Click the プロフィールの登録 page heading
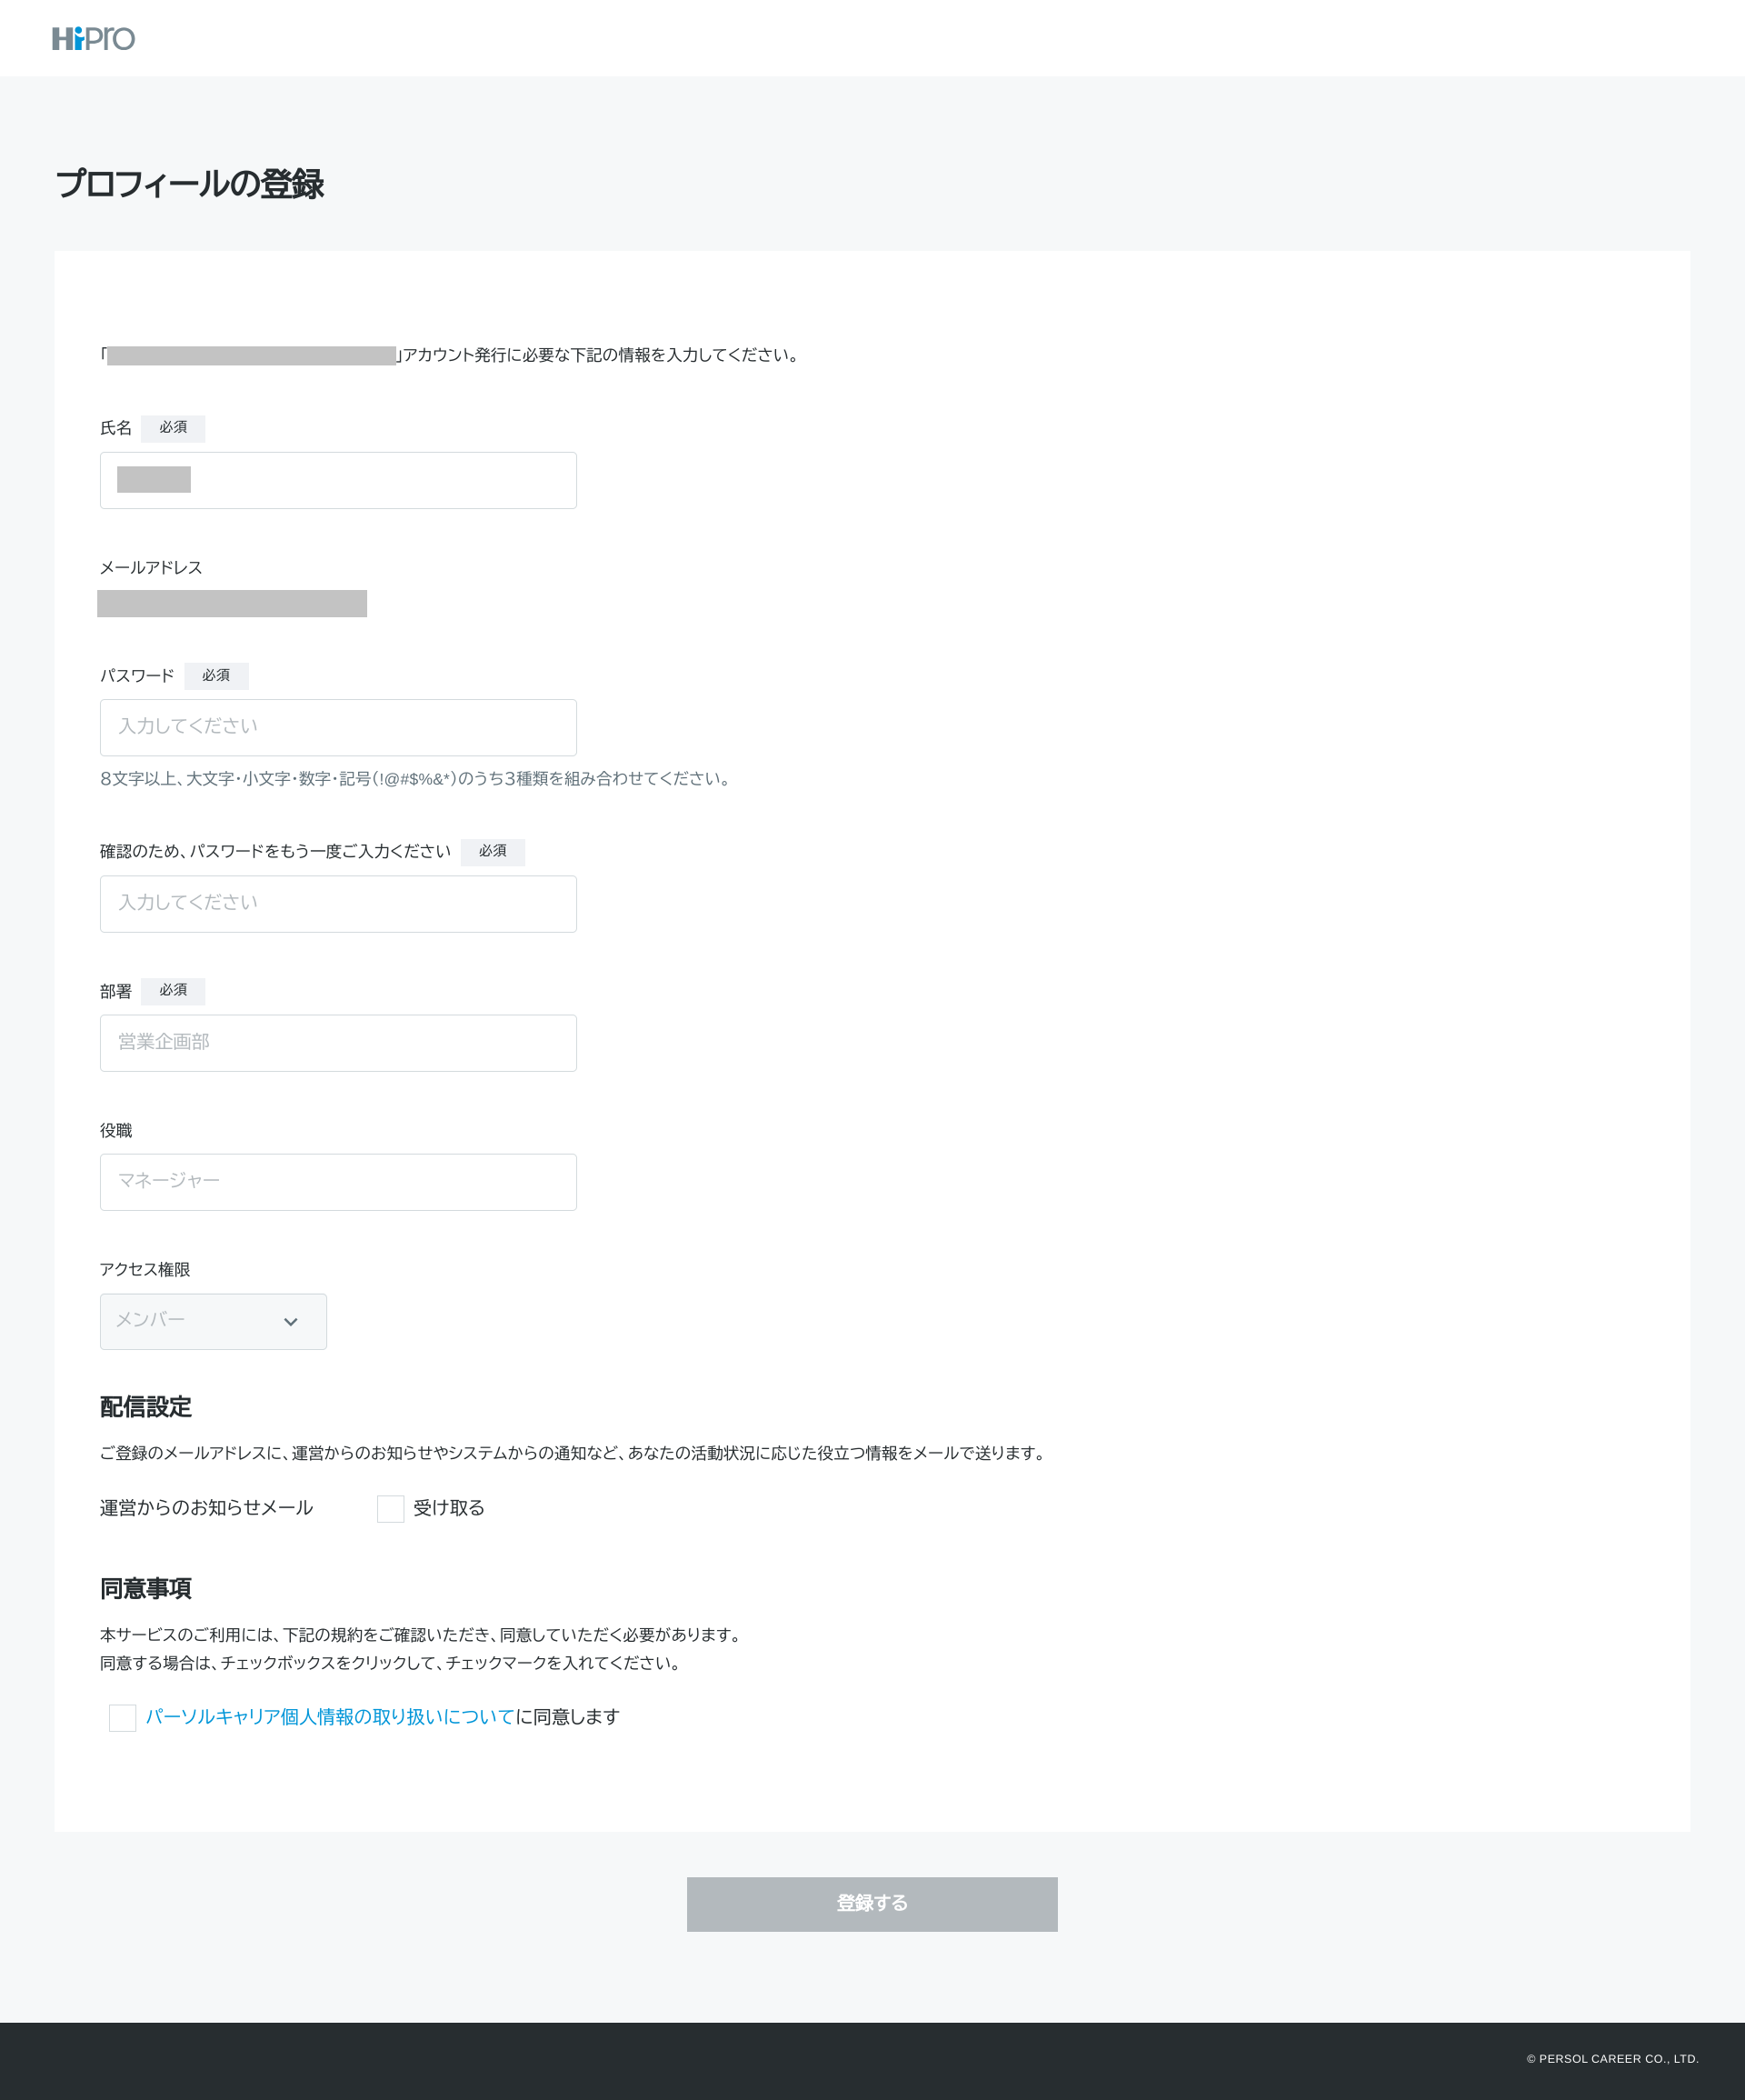1745x2100 pixels. click(190, 184)
